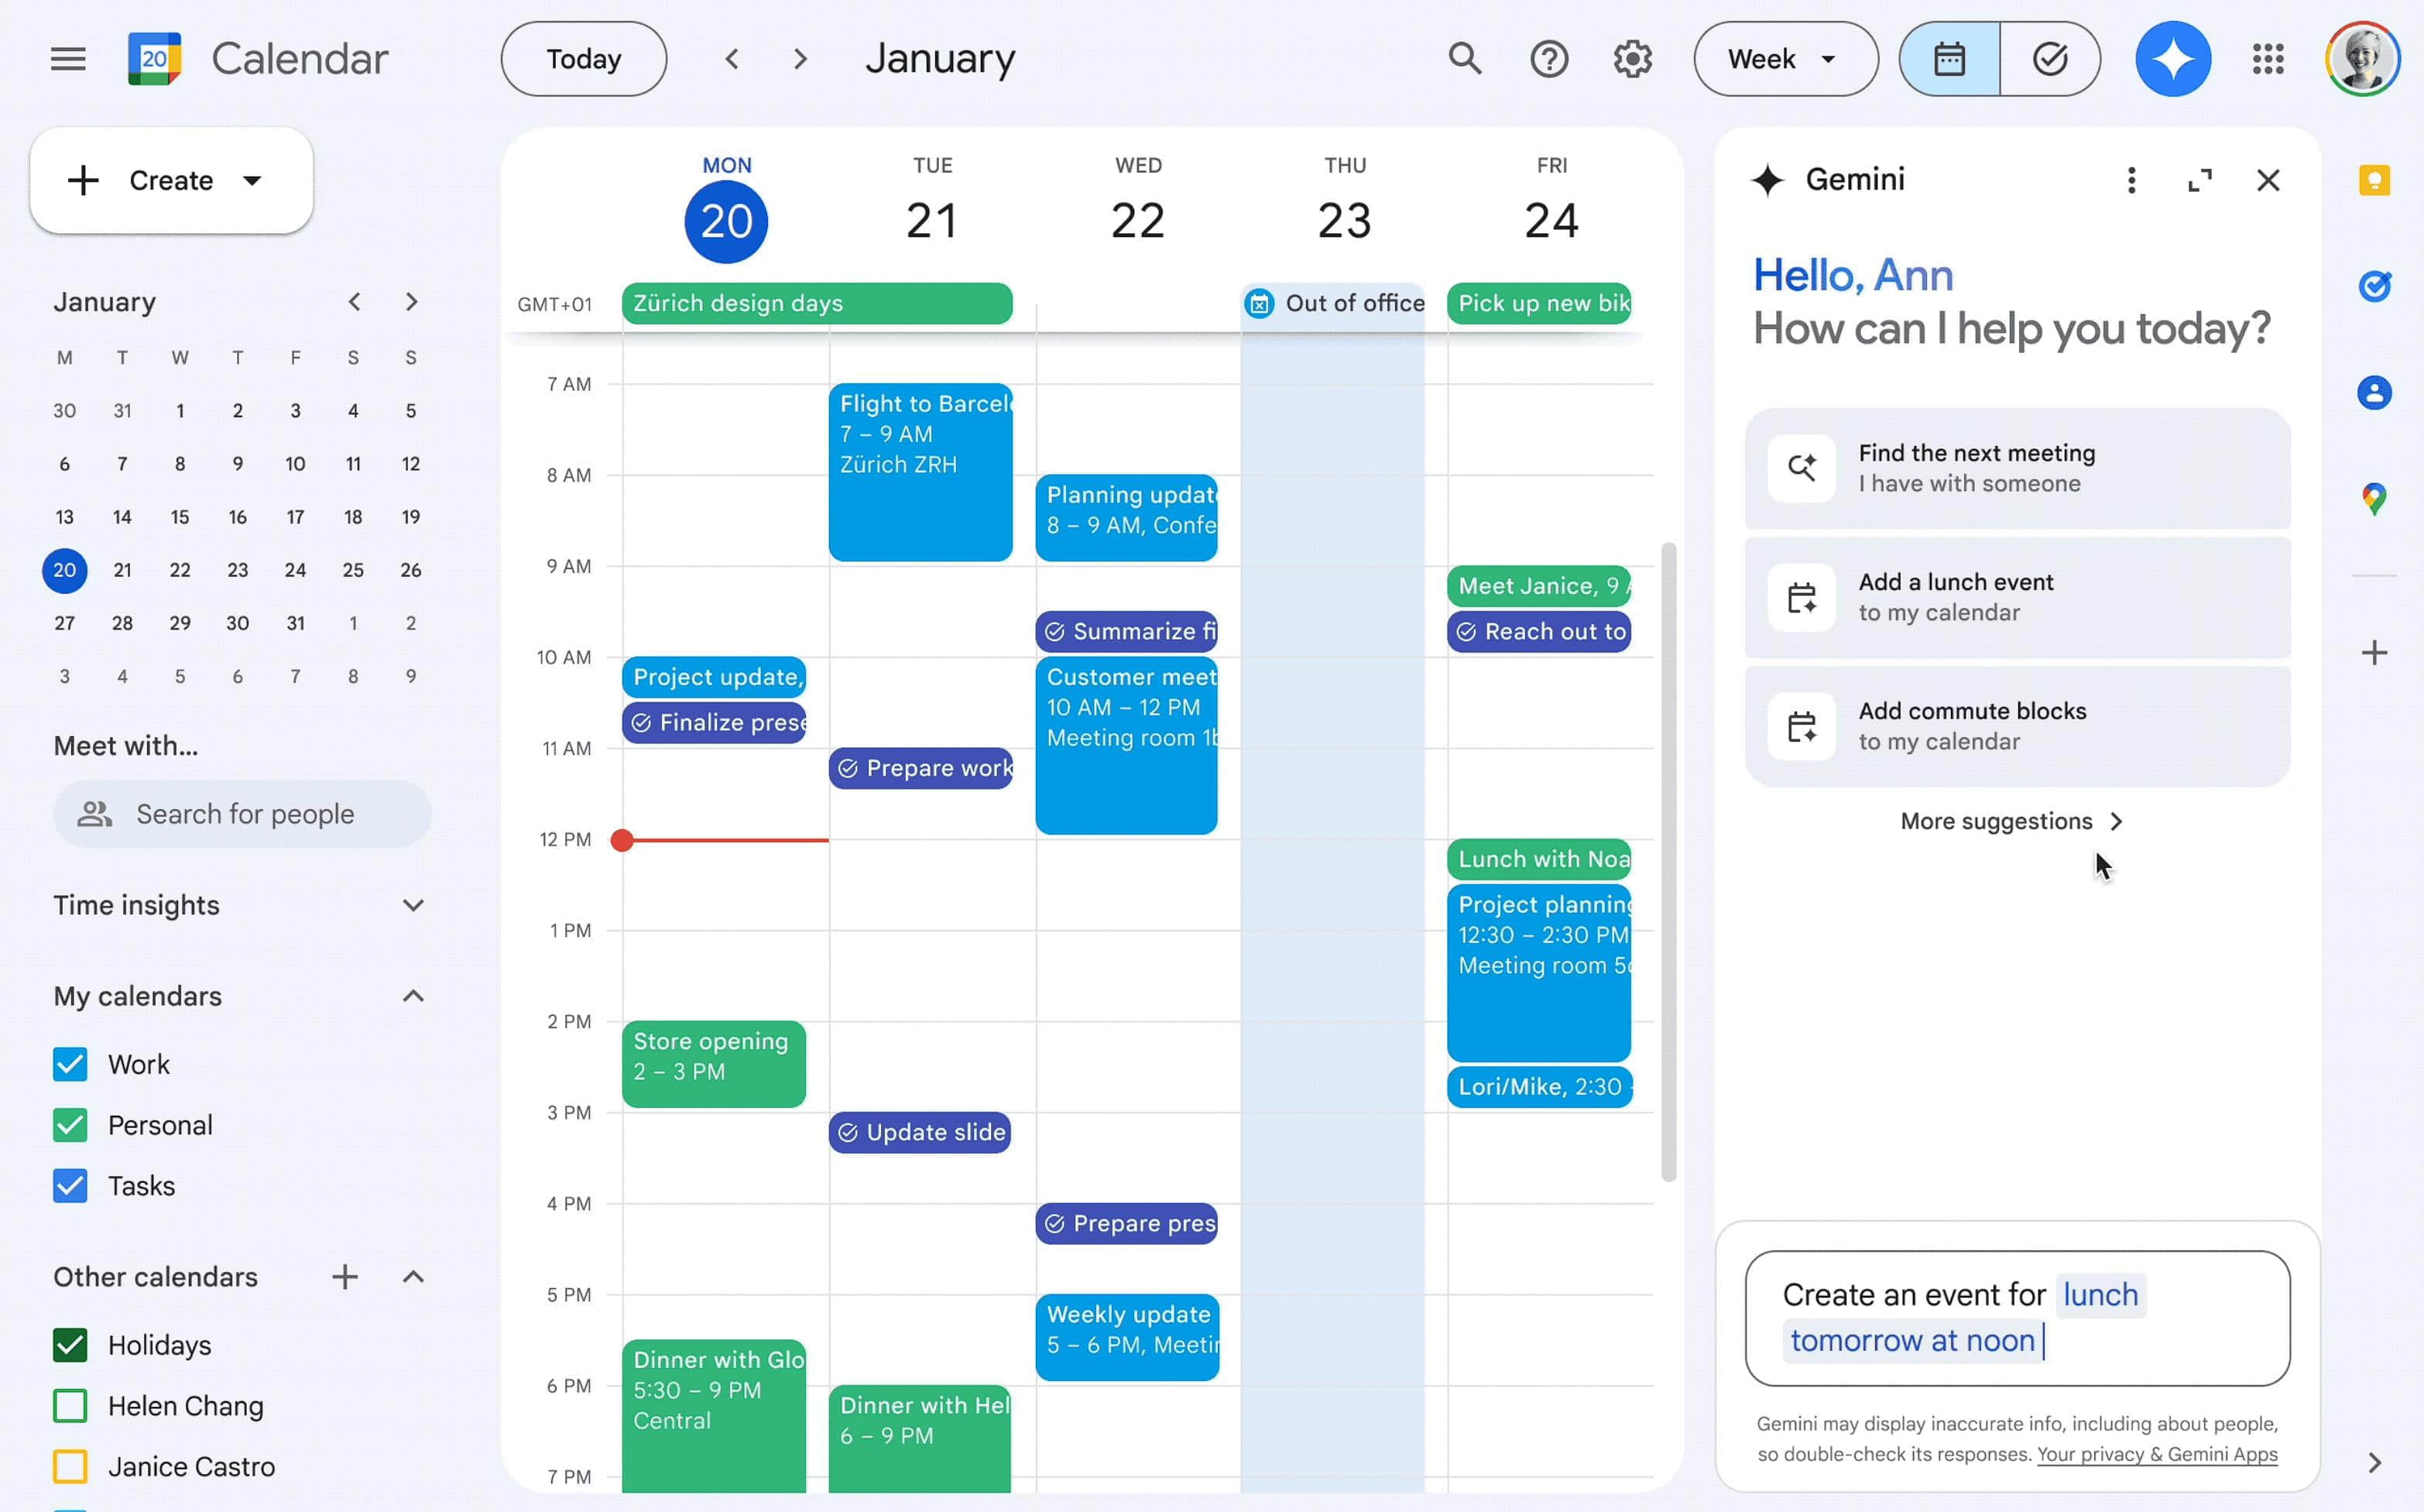This screenshot has width=2424, height=1512.
Task: Click the Gemini prompt input box
Action: coord(2017,1318)
